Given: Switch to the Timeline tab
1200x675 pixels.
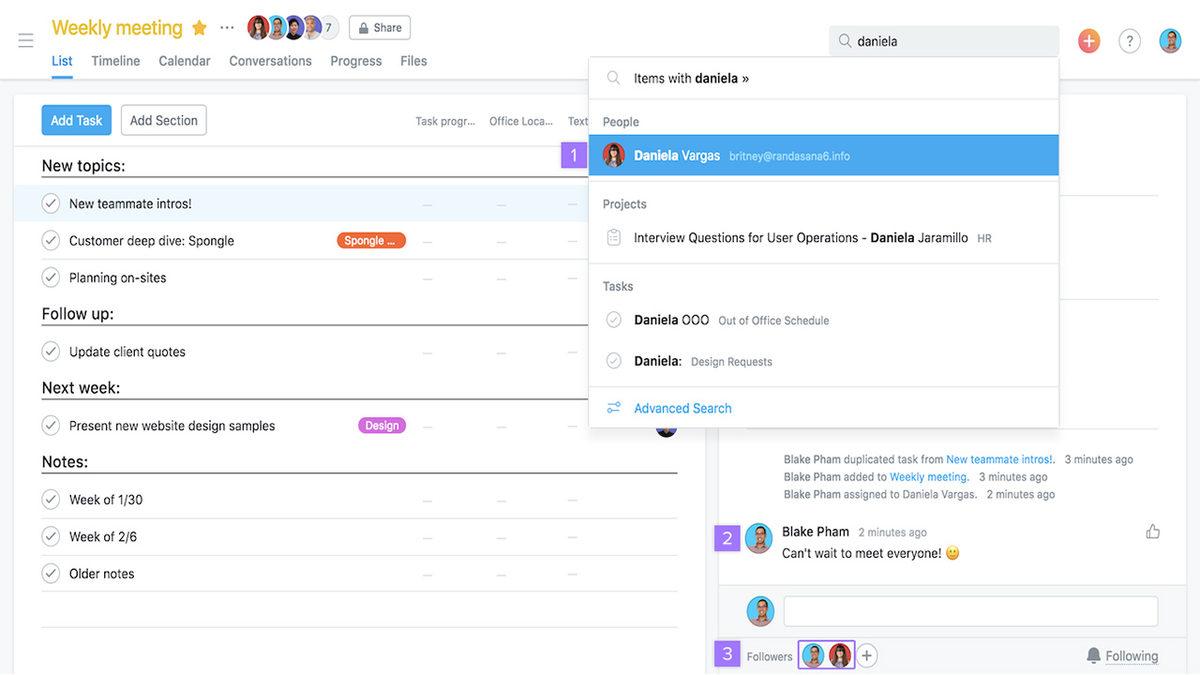Looking at the screenshot, I should point(116,61).
